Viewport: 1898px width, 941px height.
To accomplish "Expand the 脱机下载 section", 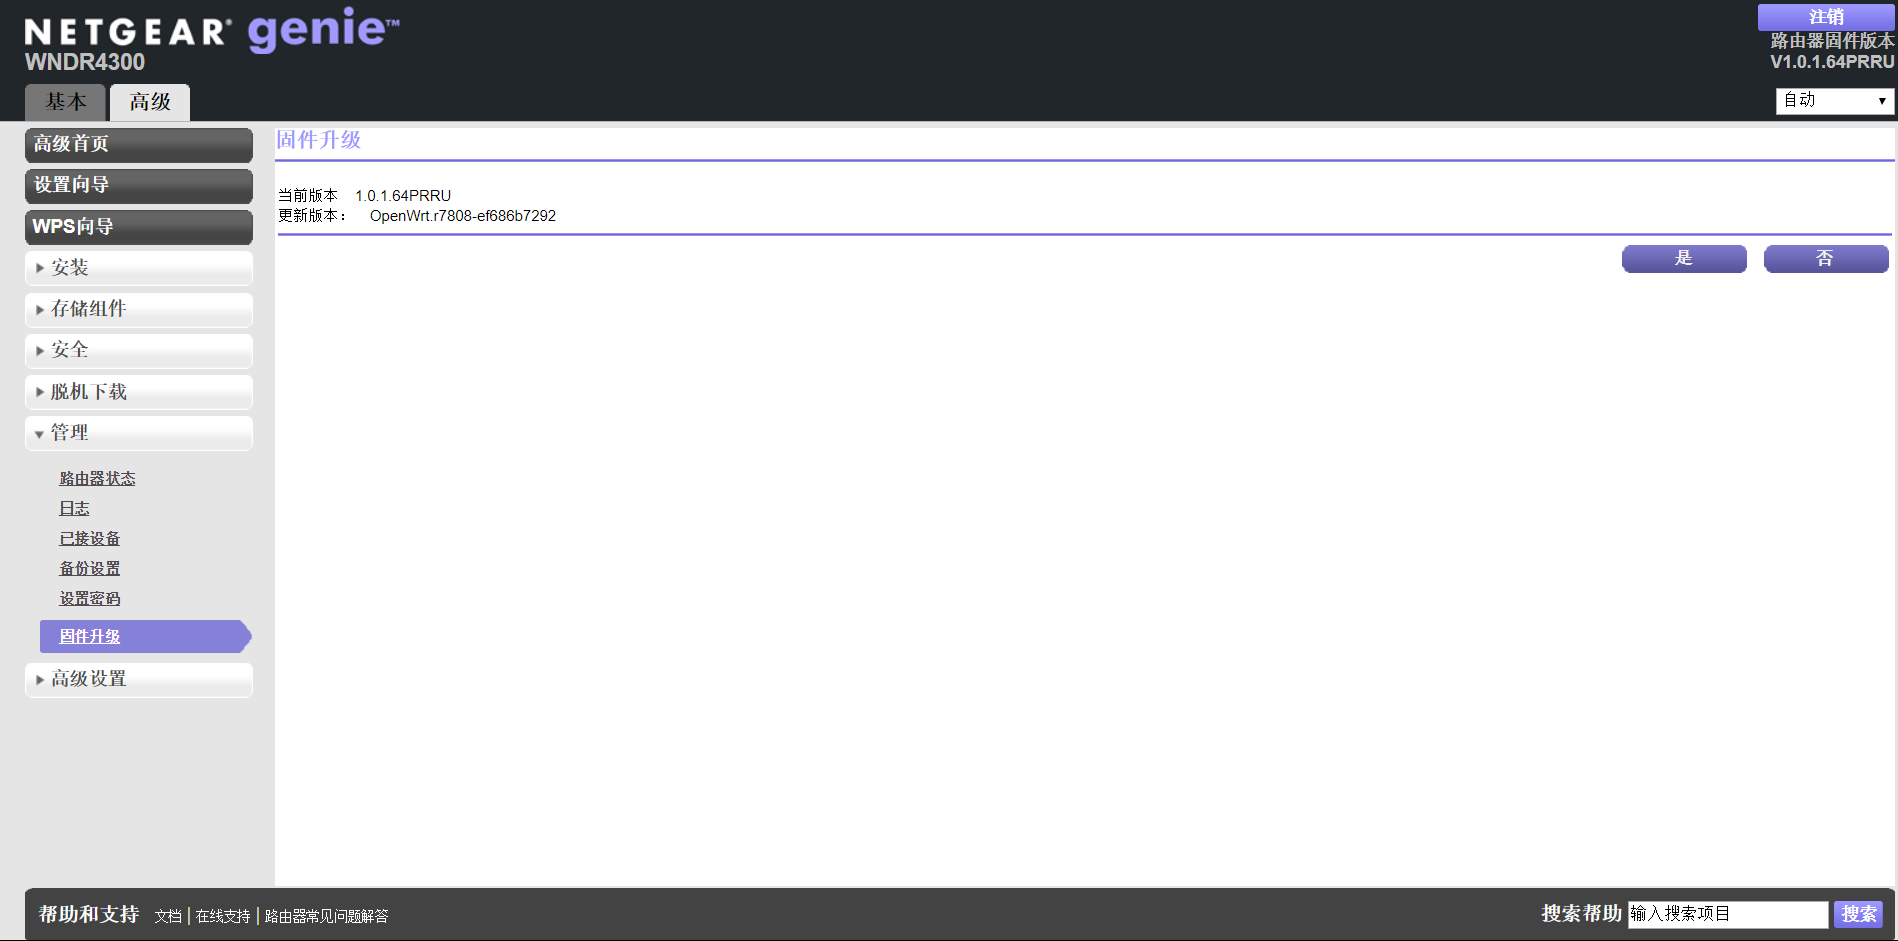I will 139,392.
